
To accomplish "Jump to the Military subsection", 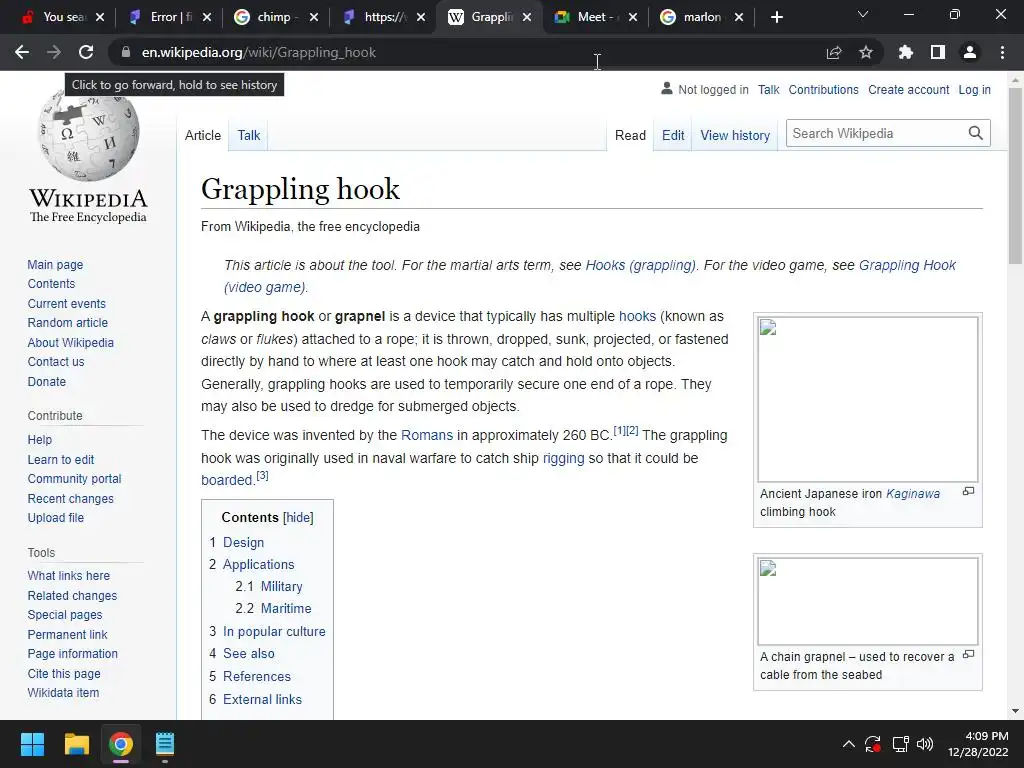I will tap(281, 586).
